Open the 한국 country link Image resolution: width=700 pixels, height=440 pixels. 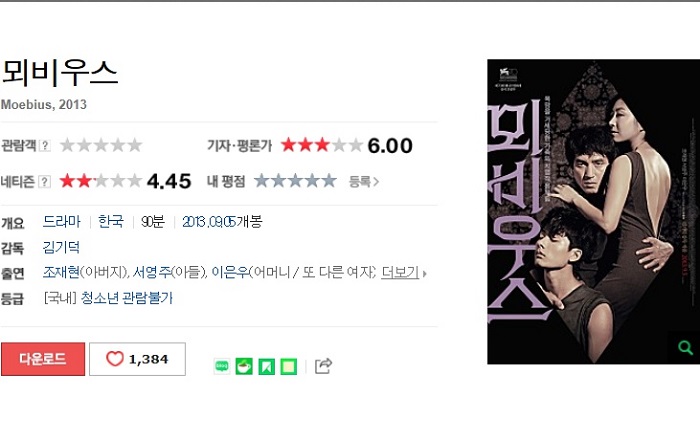[111, 222]
